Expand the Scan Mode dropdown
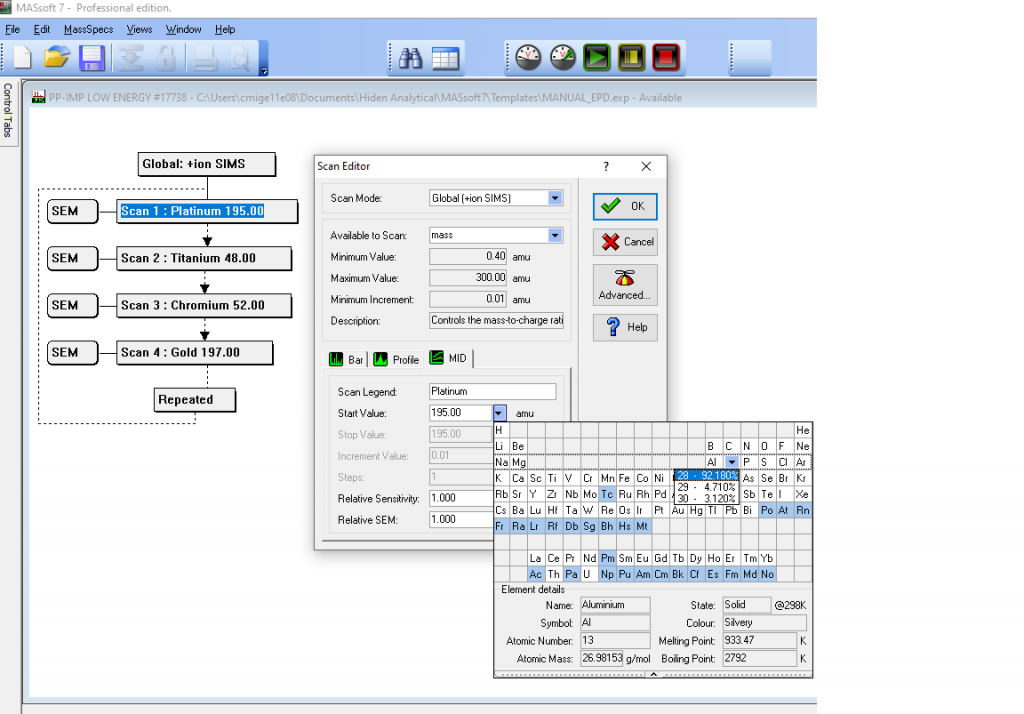1024x714 pixels. tap(555, 198)
